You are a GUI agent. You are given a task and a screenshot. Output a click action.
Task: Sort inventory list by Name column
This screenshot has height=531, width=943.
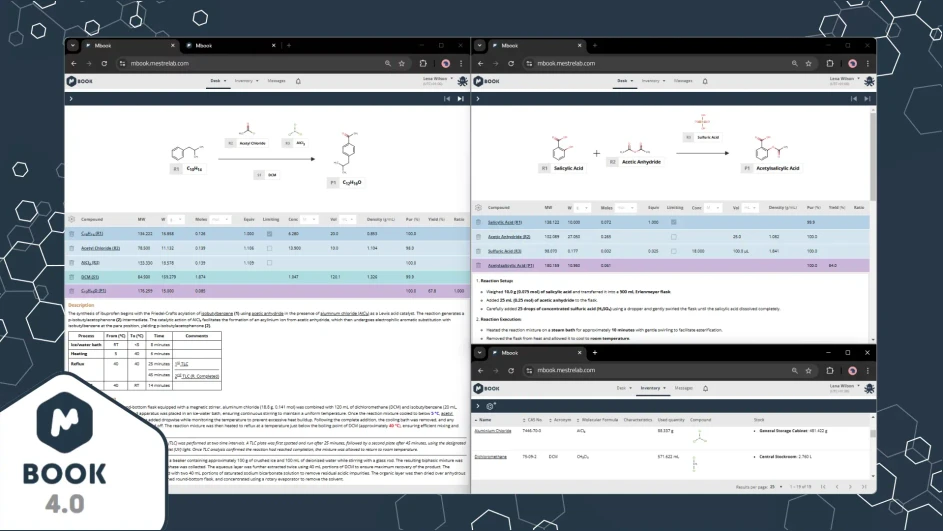click(483, 420)
